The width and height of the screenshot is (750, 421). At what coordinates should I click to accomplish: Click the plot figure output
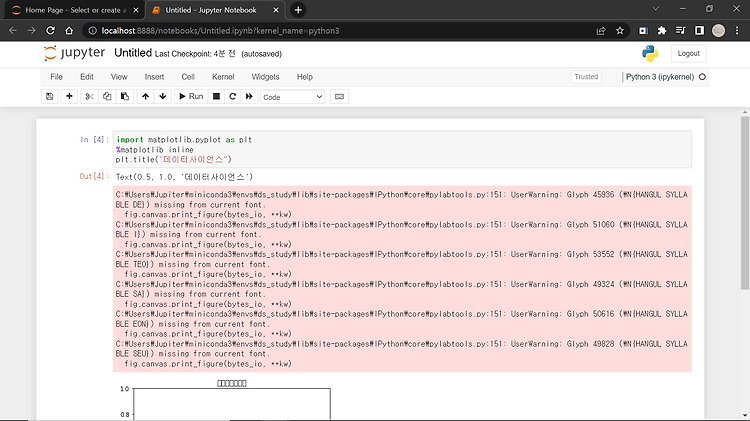(x=225, y=399)
